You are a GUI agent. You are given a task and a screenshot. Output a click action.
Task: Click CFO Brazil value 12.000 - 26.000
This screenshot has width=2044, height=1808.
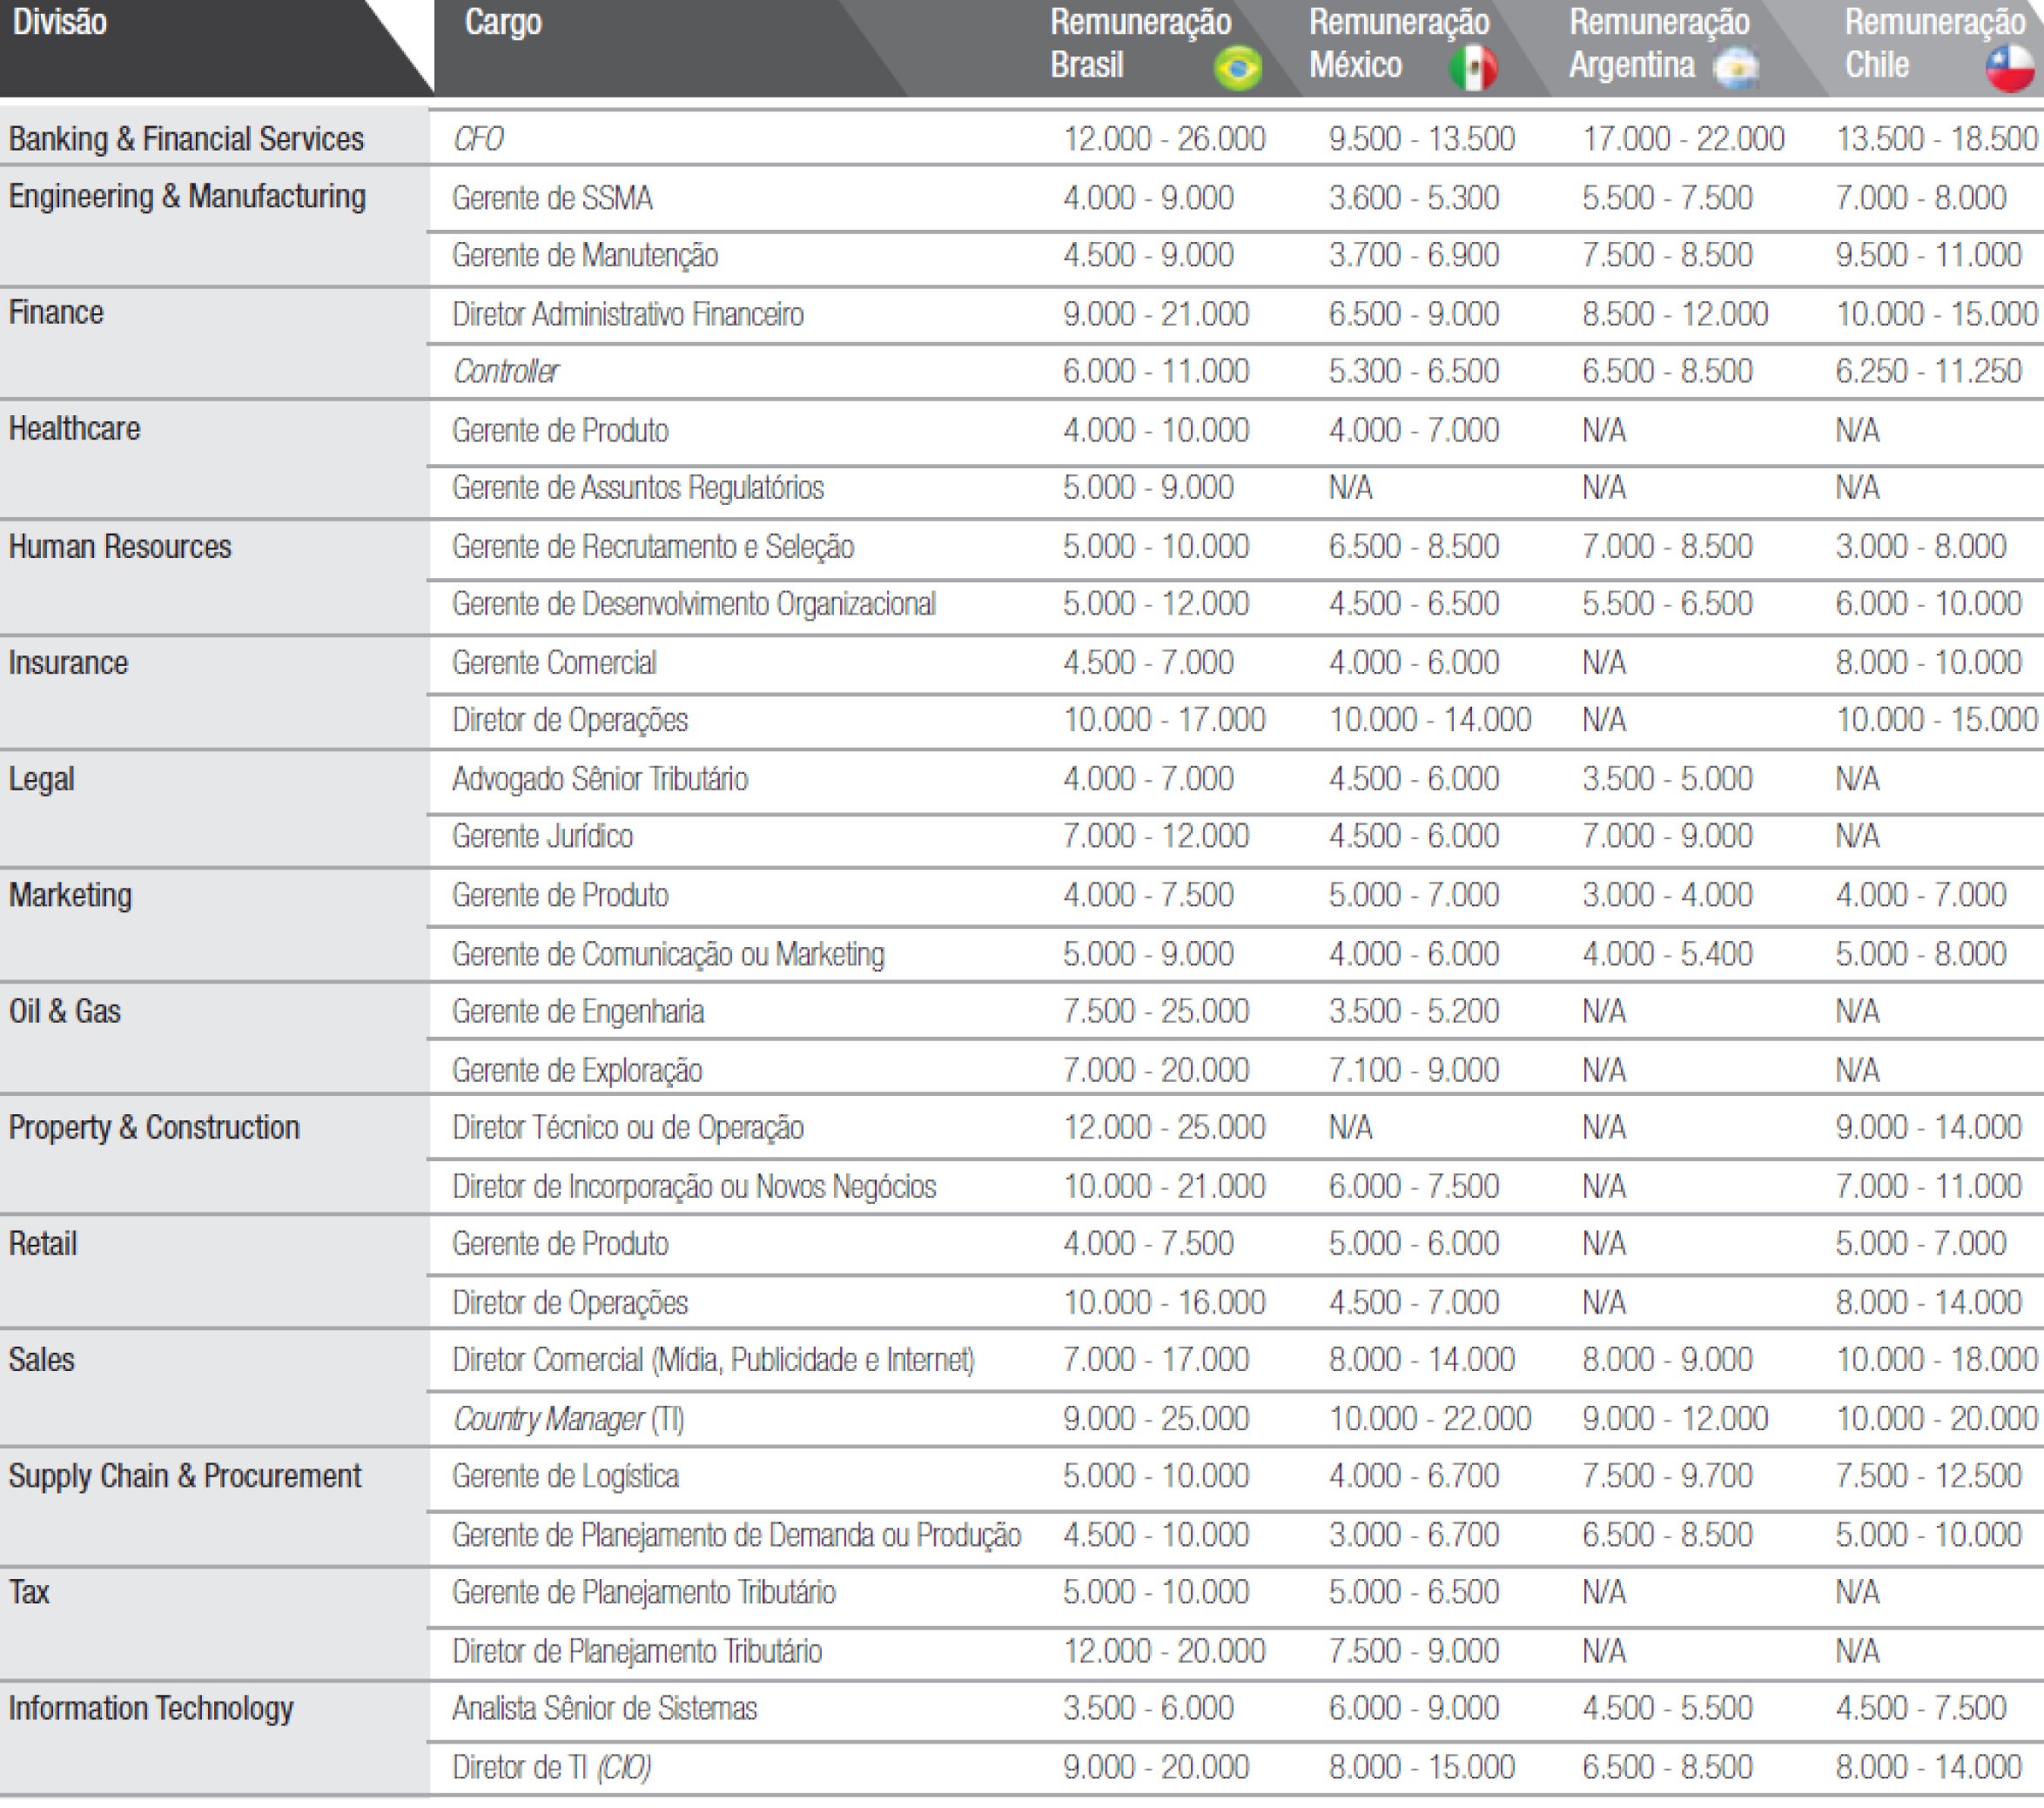(x=1165, y=139)
